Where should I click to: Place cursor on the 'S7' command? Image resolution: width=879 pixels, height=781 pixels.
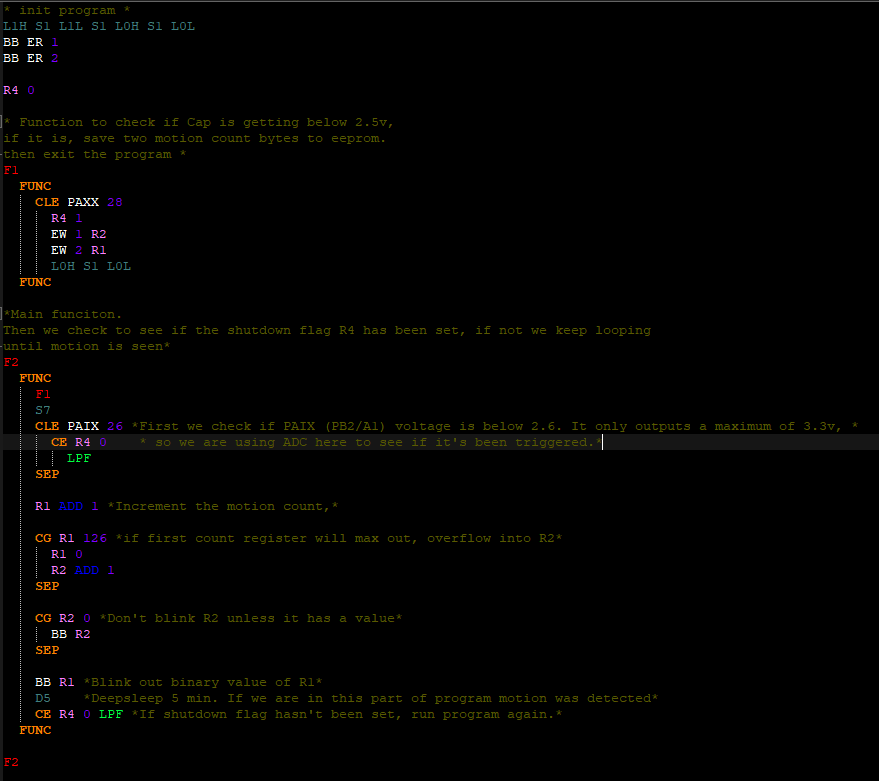coord(43,410)
